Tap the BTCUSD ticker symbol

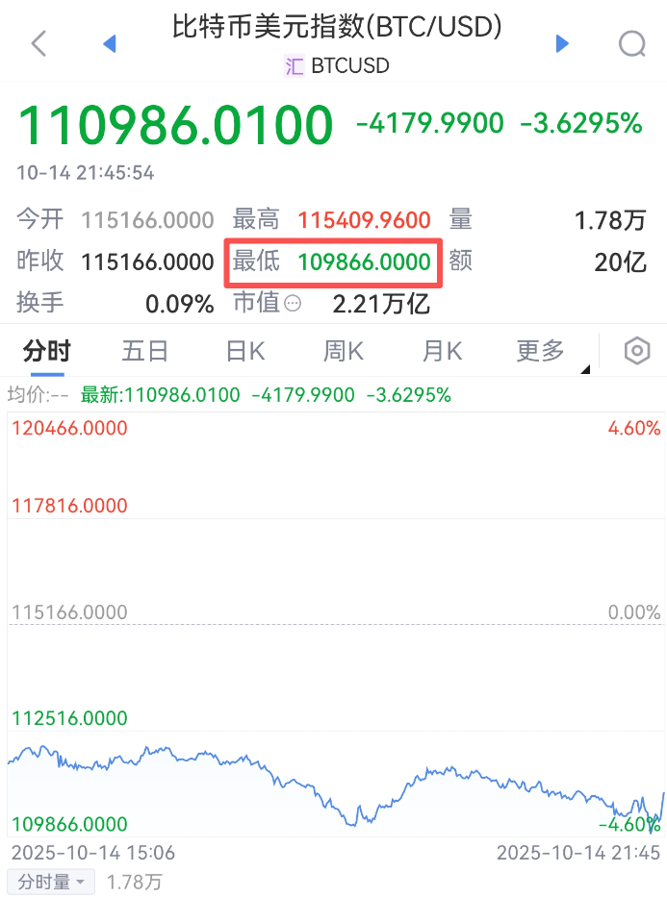pos(350,66)
